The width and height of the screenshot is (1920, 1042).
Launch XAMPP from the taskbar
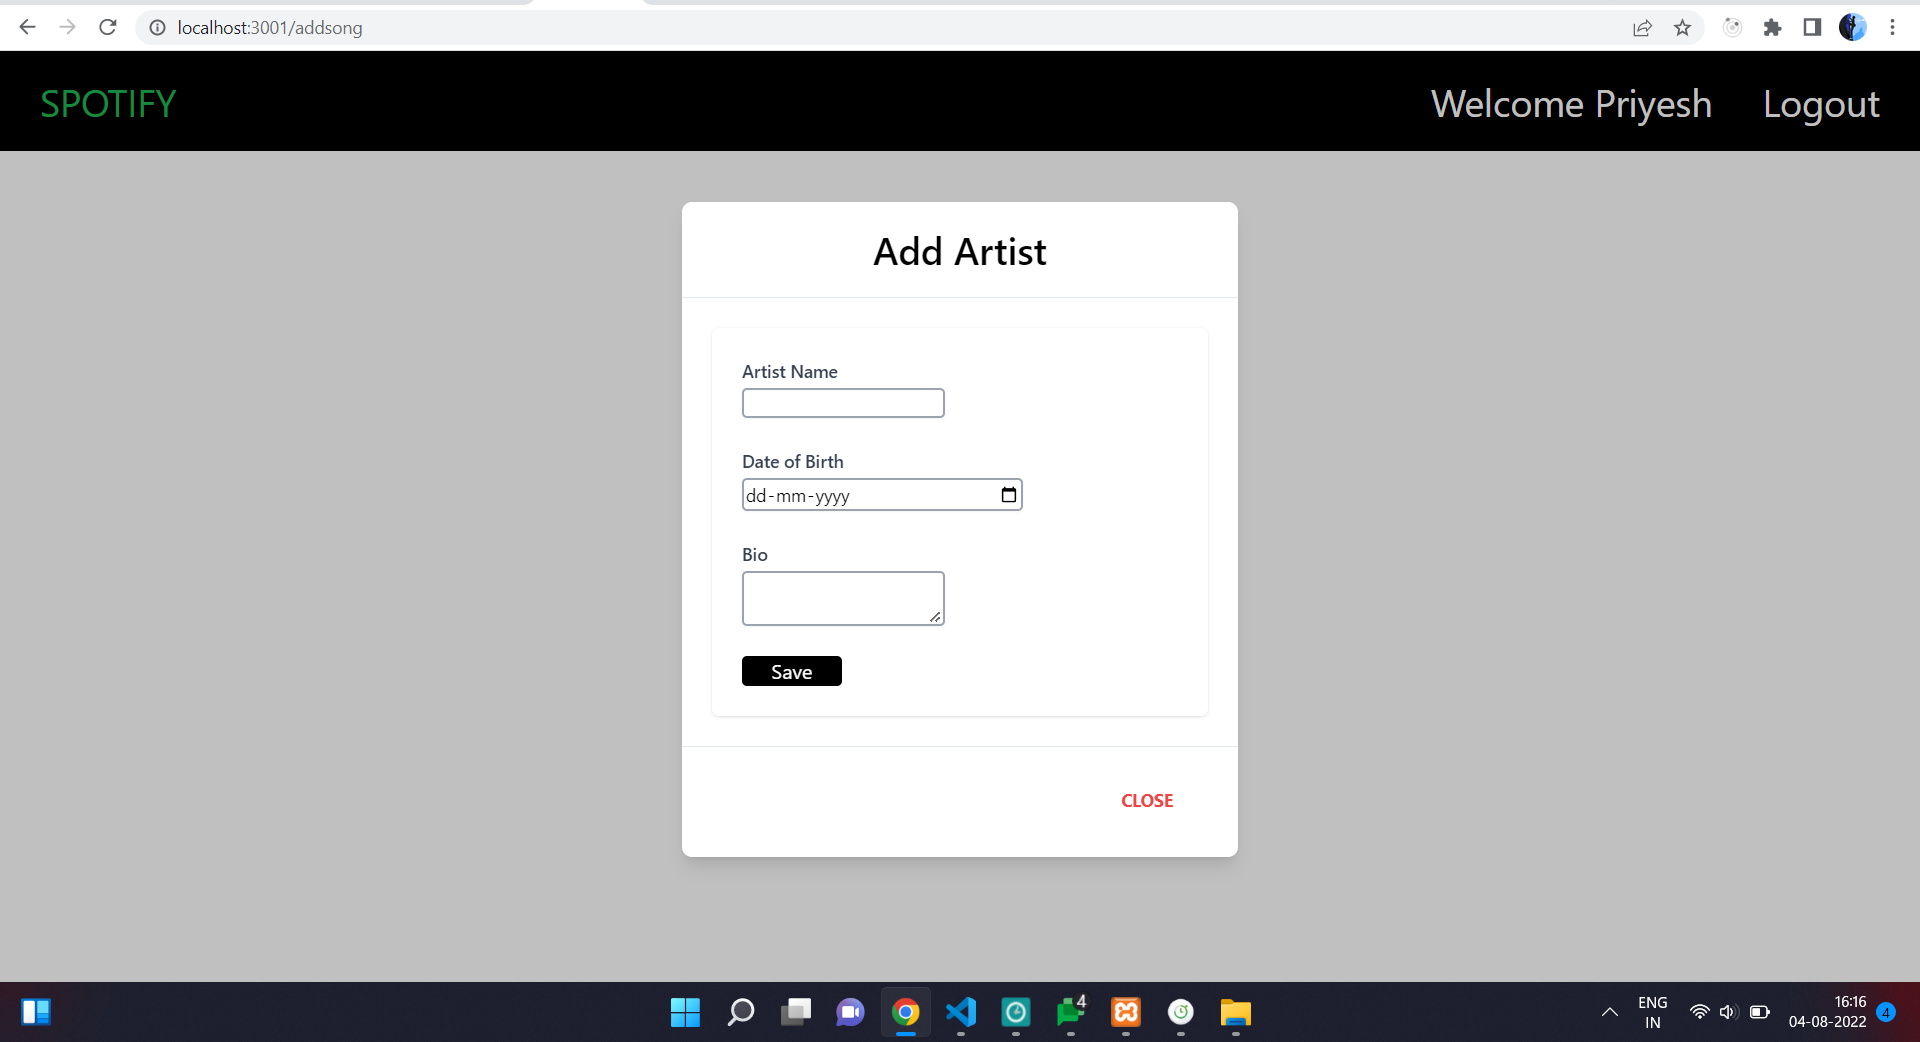1125,1013
